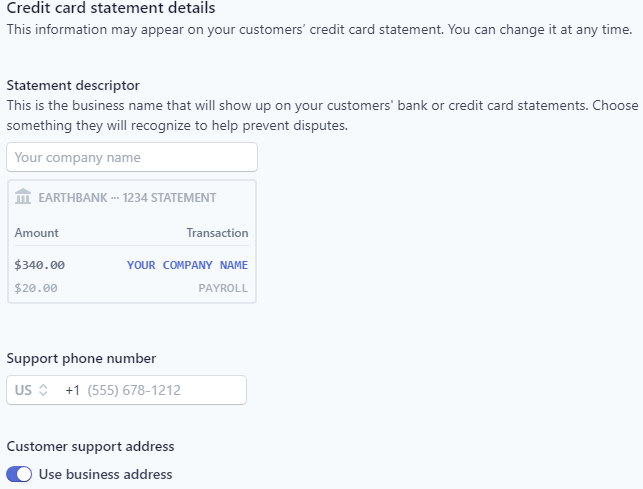Click the up-down chevron beside US

[x=43, y=390]
